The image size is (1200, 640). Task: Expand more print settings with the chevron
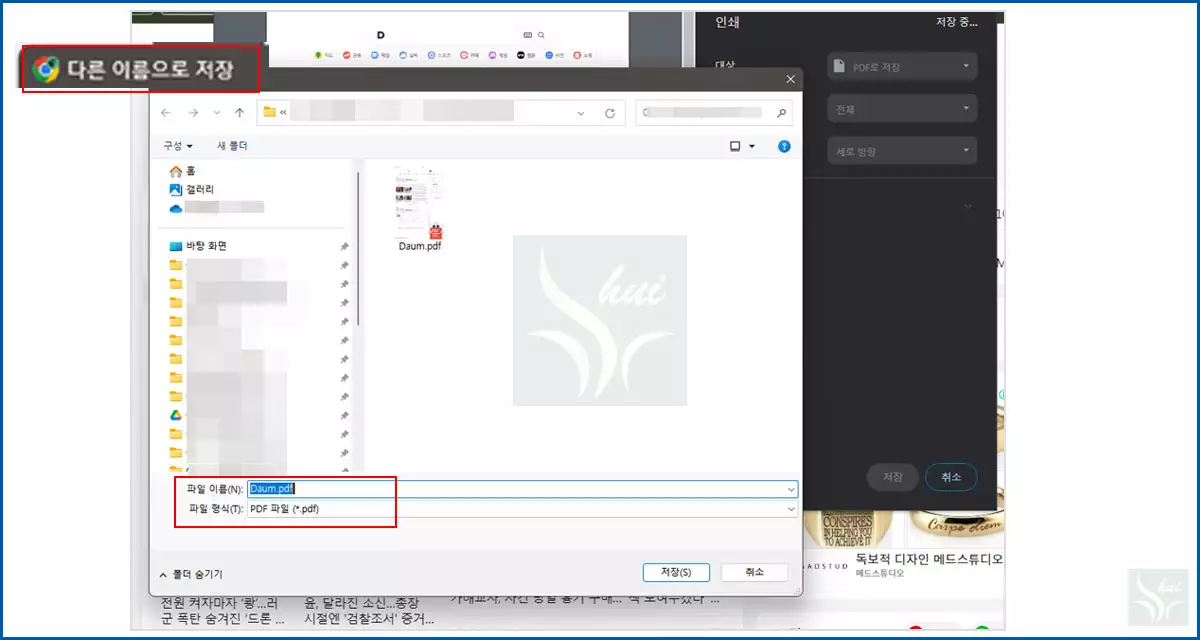pyautogui.click(x=966, y=205)
